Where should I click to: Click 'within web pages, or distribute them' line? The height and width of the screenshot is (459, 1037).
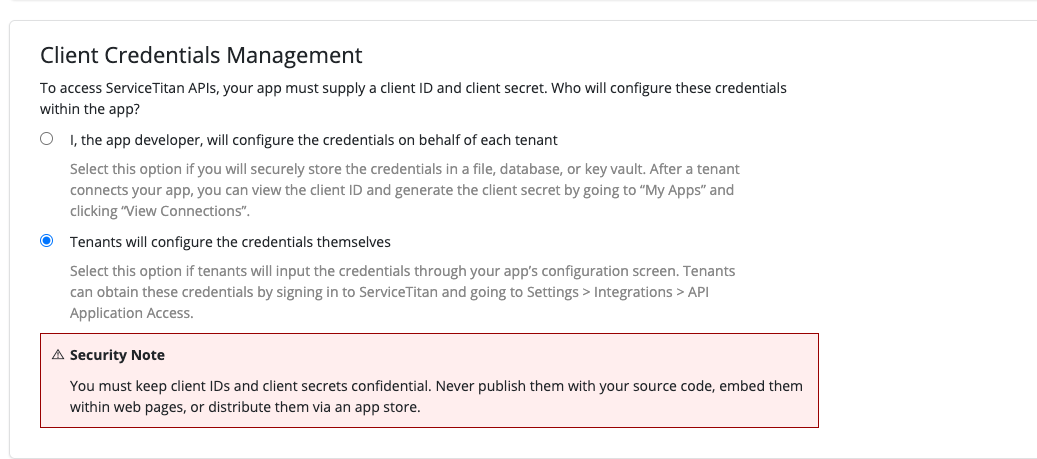(x=245, y=407)
